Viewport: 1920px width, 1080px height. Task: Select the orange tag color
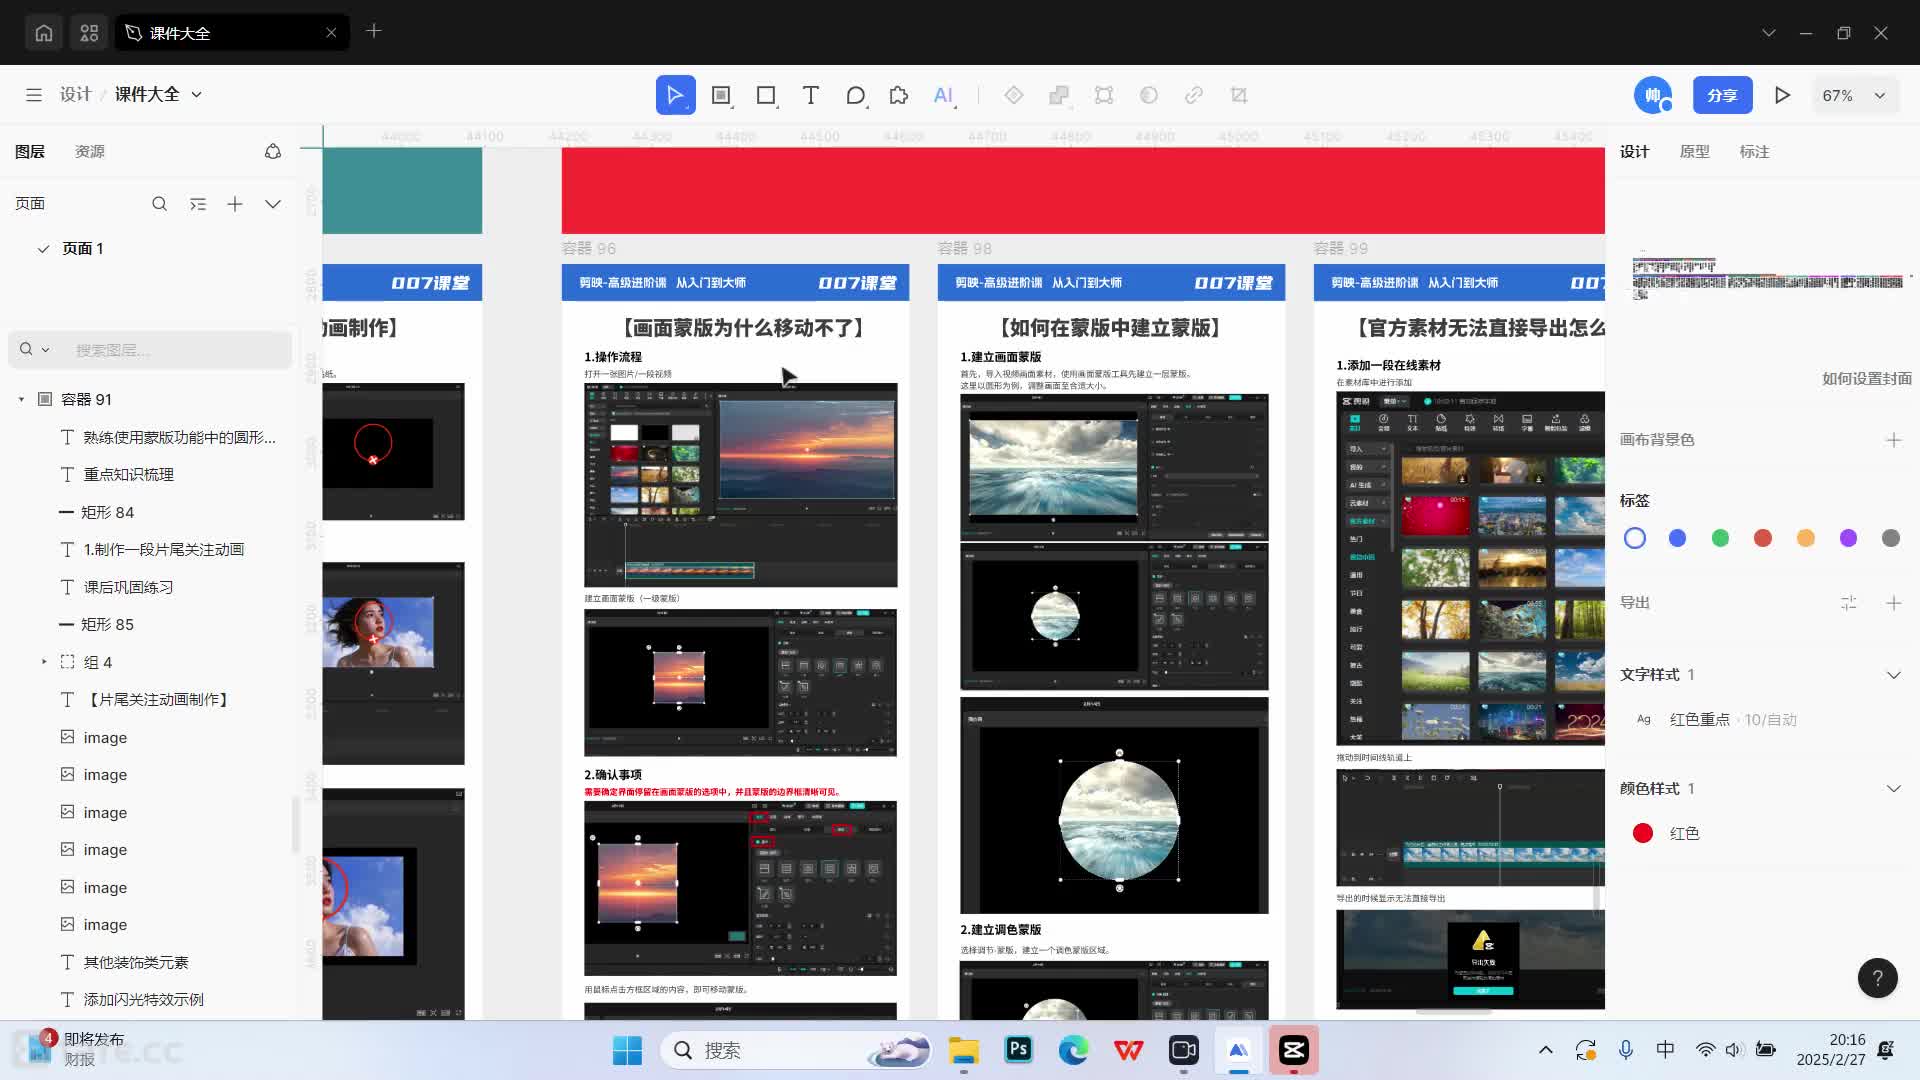(1805, 539)
